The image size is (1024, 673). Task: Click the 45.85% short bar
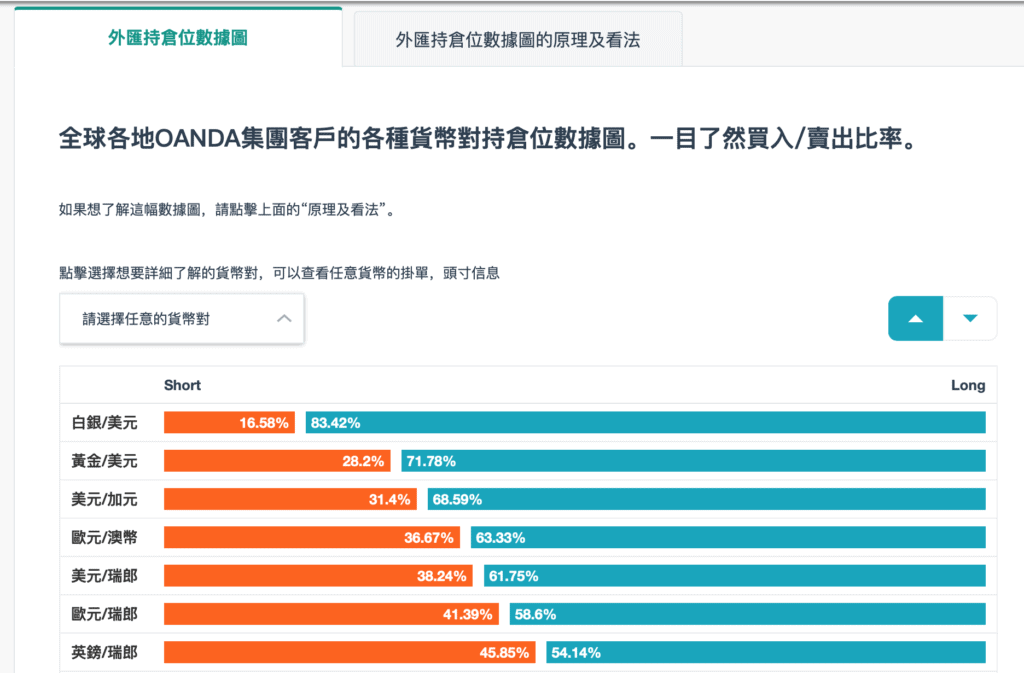(x=349, y=652)
